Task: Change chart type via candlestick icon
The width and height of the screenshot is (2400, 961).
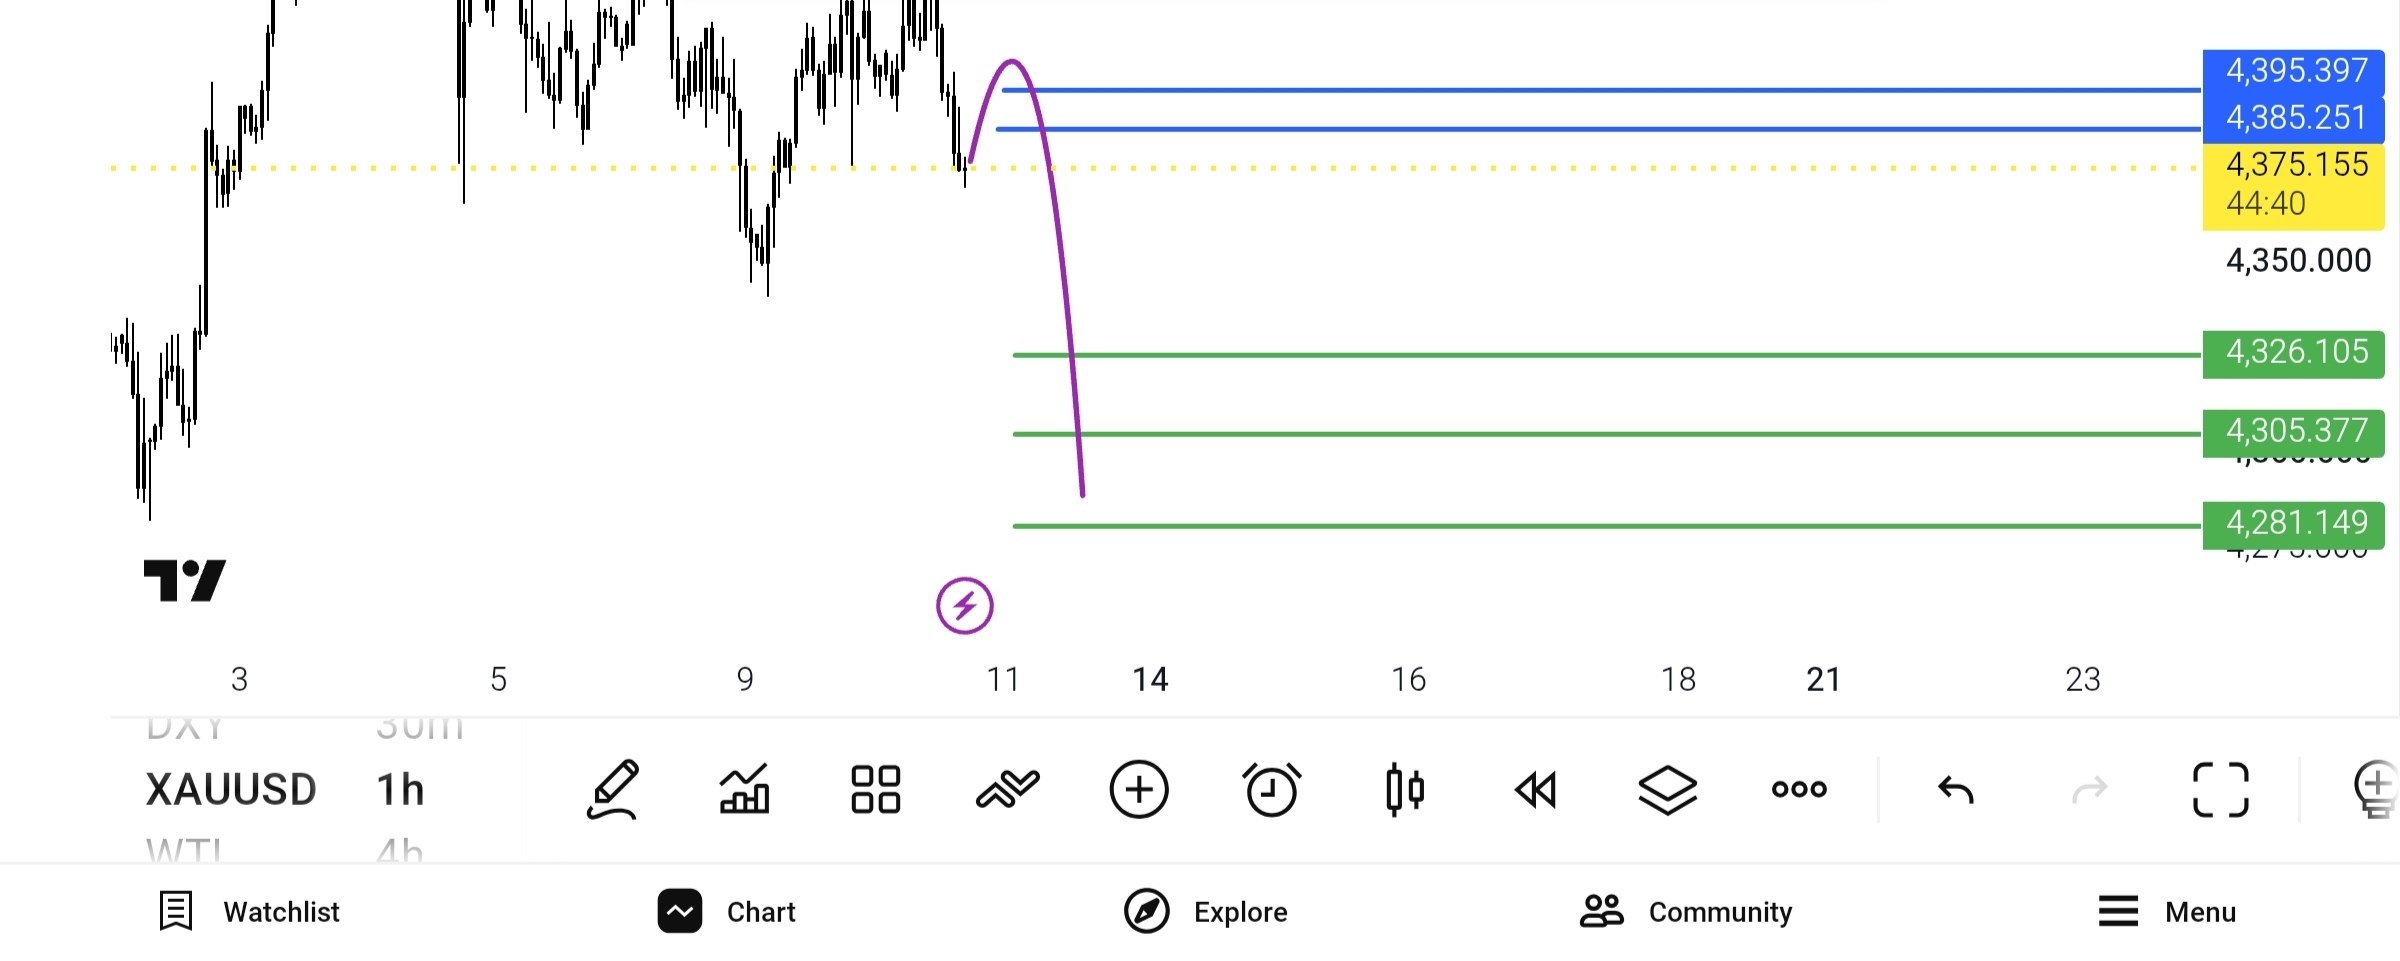Action: point(1404,790)
